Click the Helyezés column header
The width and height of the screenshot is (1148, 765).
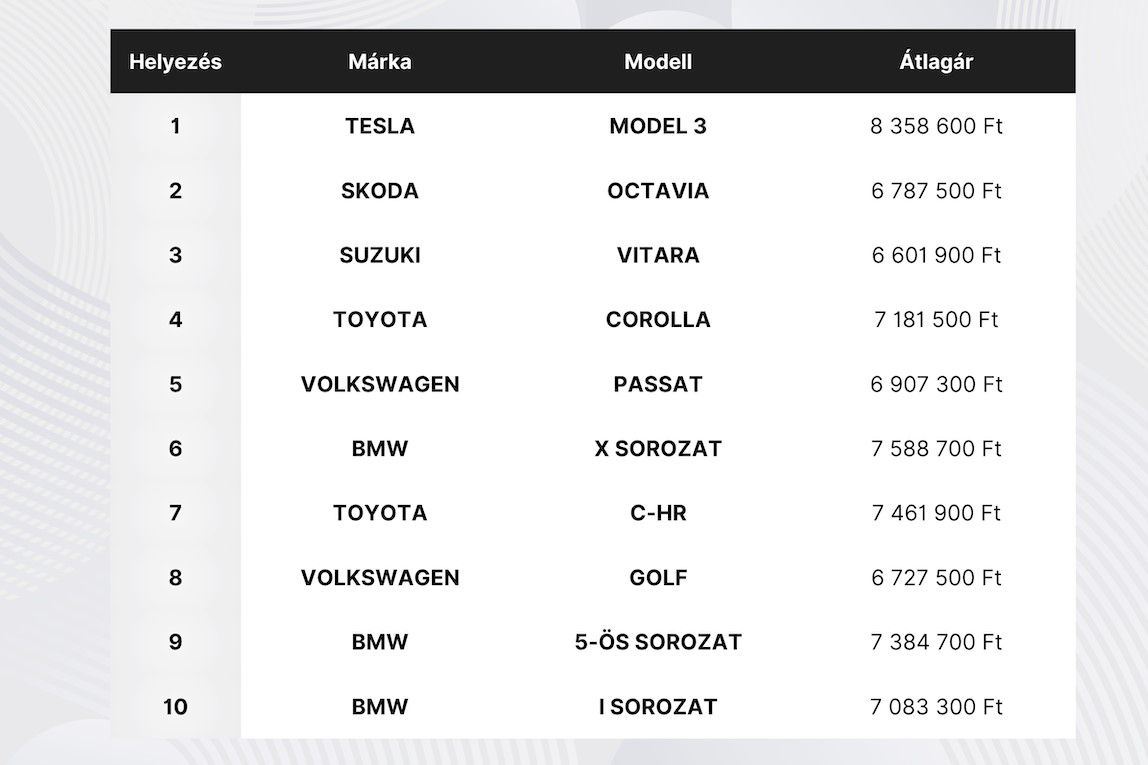pyautogui.click(x=175, y=62)
